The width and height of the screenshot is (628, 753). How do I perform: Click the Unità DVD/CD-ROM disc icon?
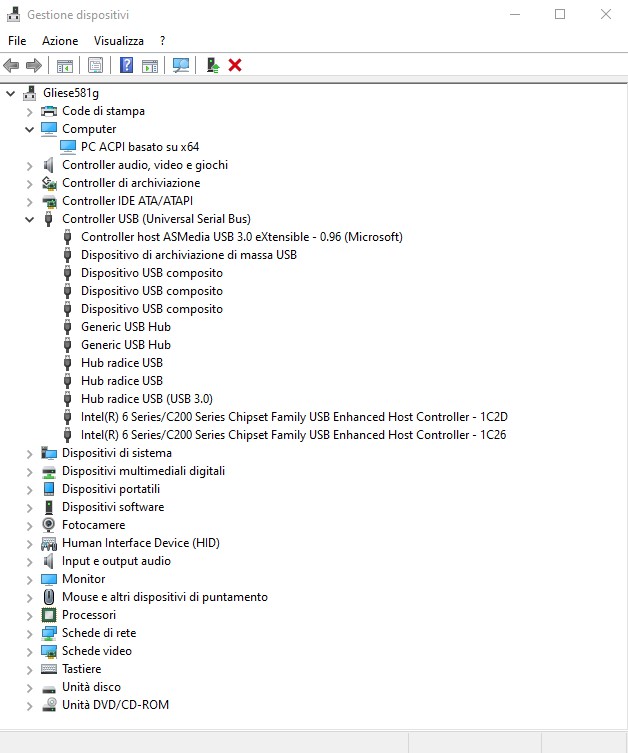click(49, 705)
